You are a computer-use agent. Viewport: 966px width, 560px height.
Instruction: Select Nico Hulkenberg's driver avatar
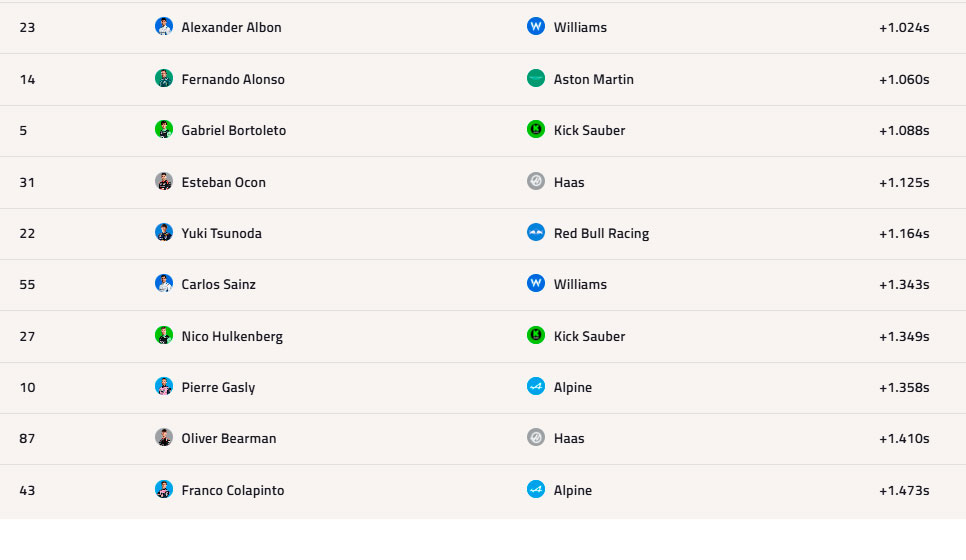coord(164,336)
